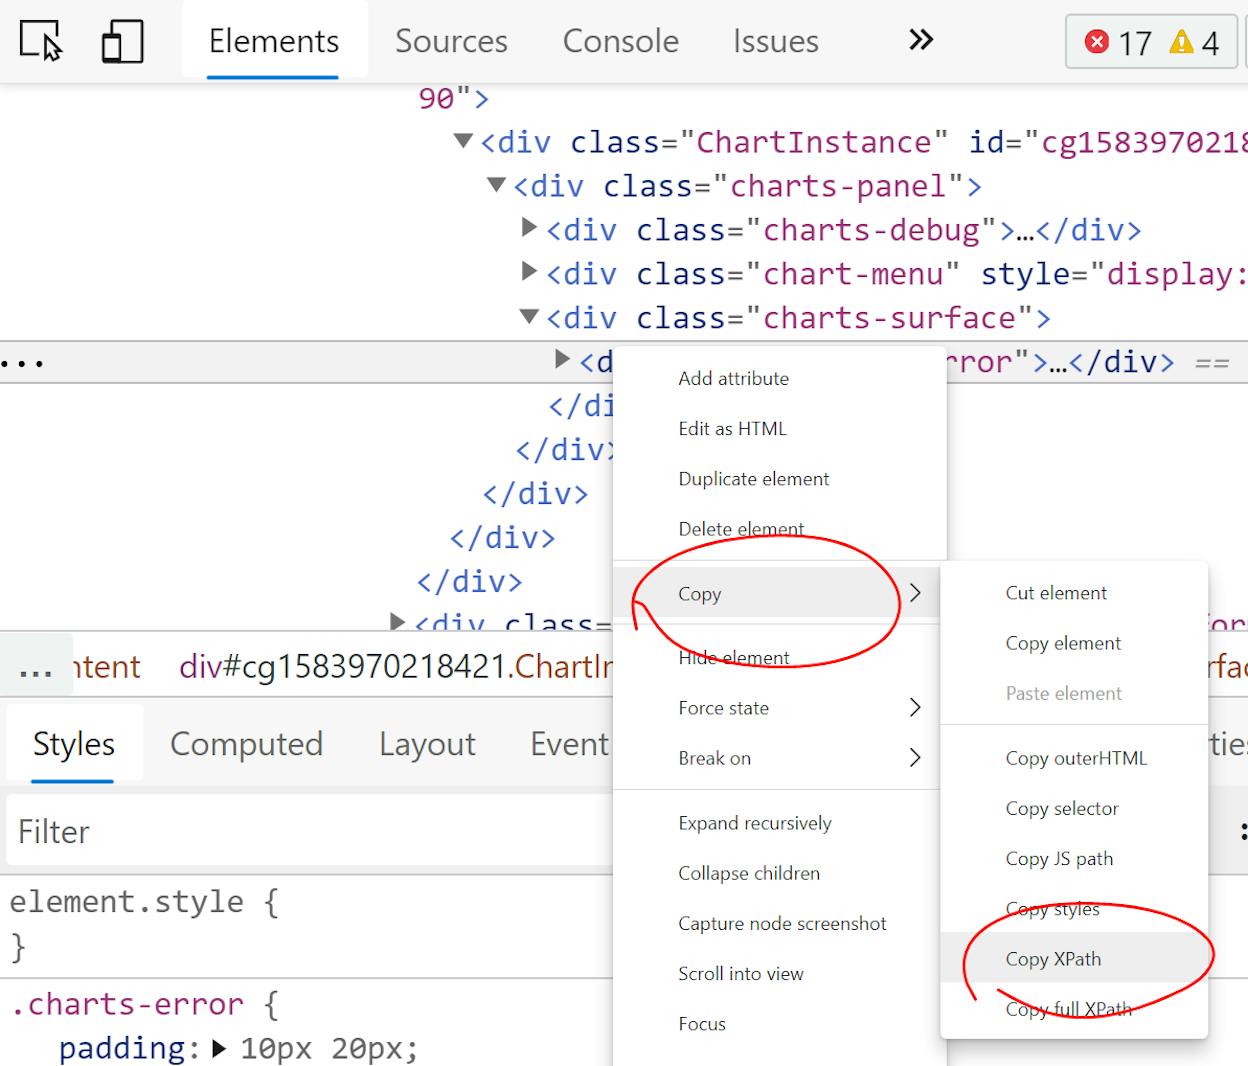The width and height of the screenshot is (1248, 1066).
Task: Collapse the charts-panel div node
Action: pos(496,185)
